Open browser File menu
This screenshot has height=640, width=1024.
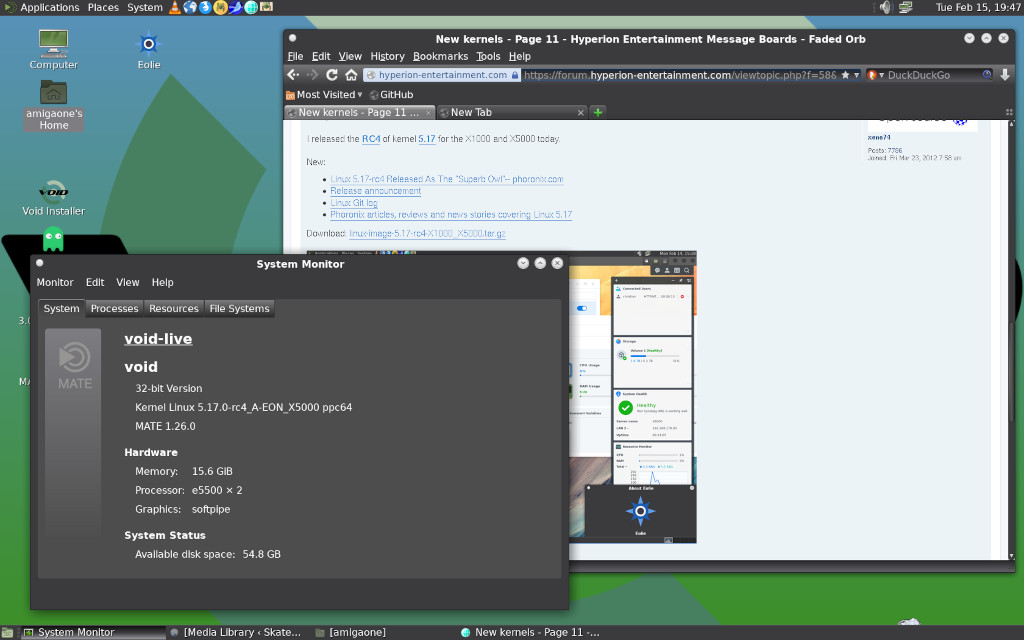click(x=295, y=56)
